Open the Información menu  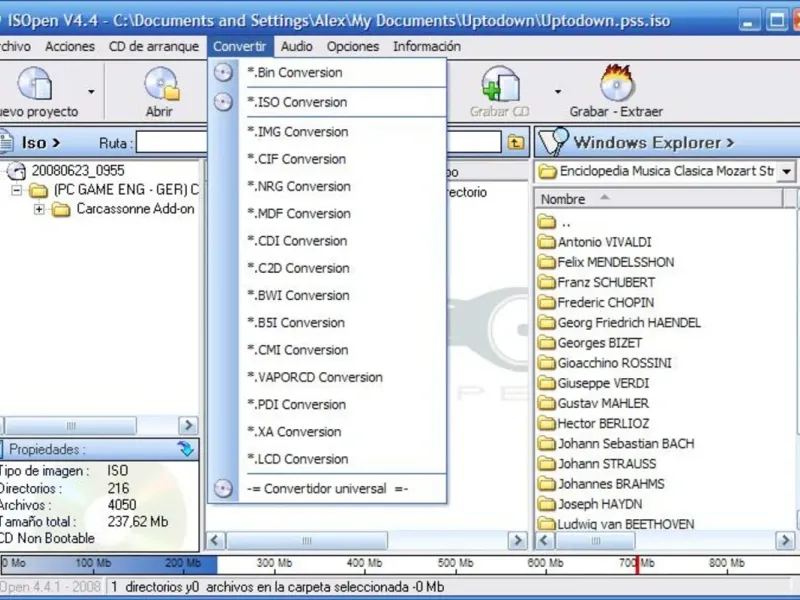(x=427, y=46)
